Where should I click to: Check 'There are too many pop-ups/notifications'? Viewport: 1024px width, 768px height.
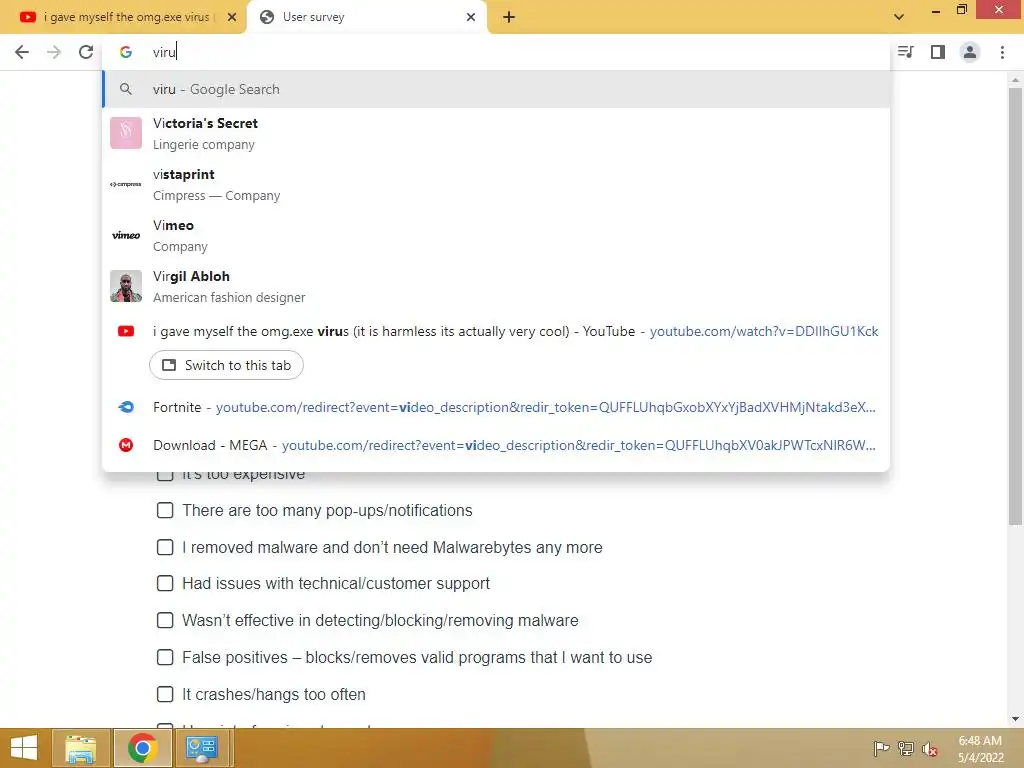click(x=165, y=510)
